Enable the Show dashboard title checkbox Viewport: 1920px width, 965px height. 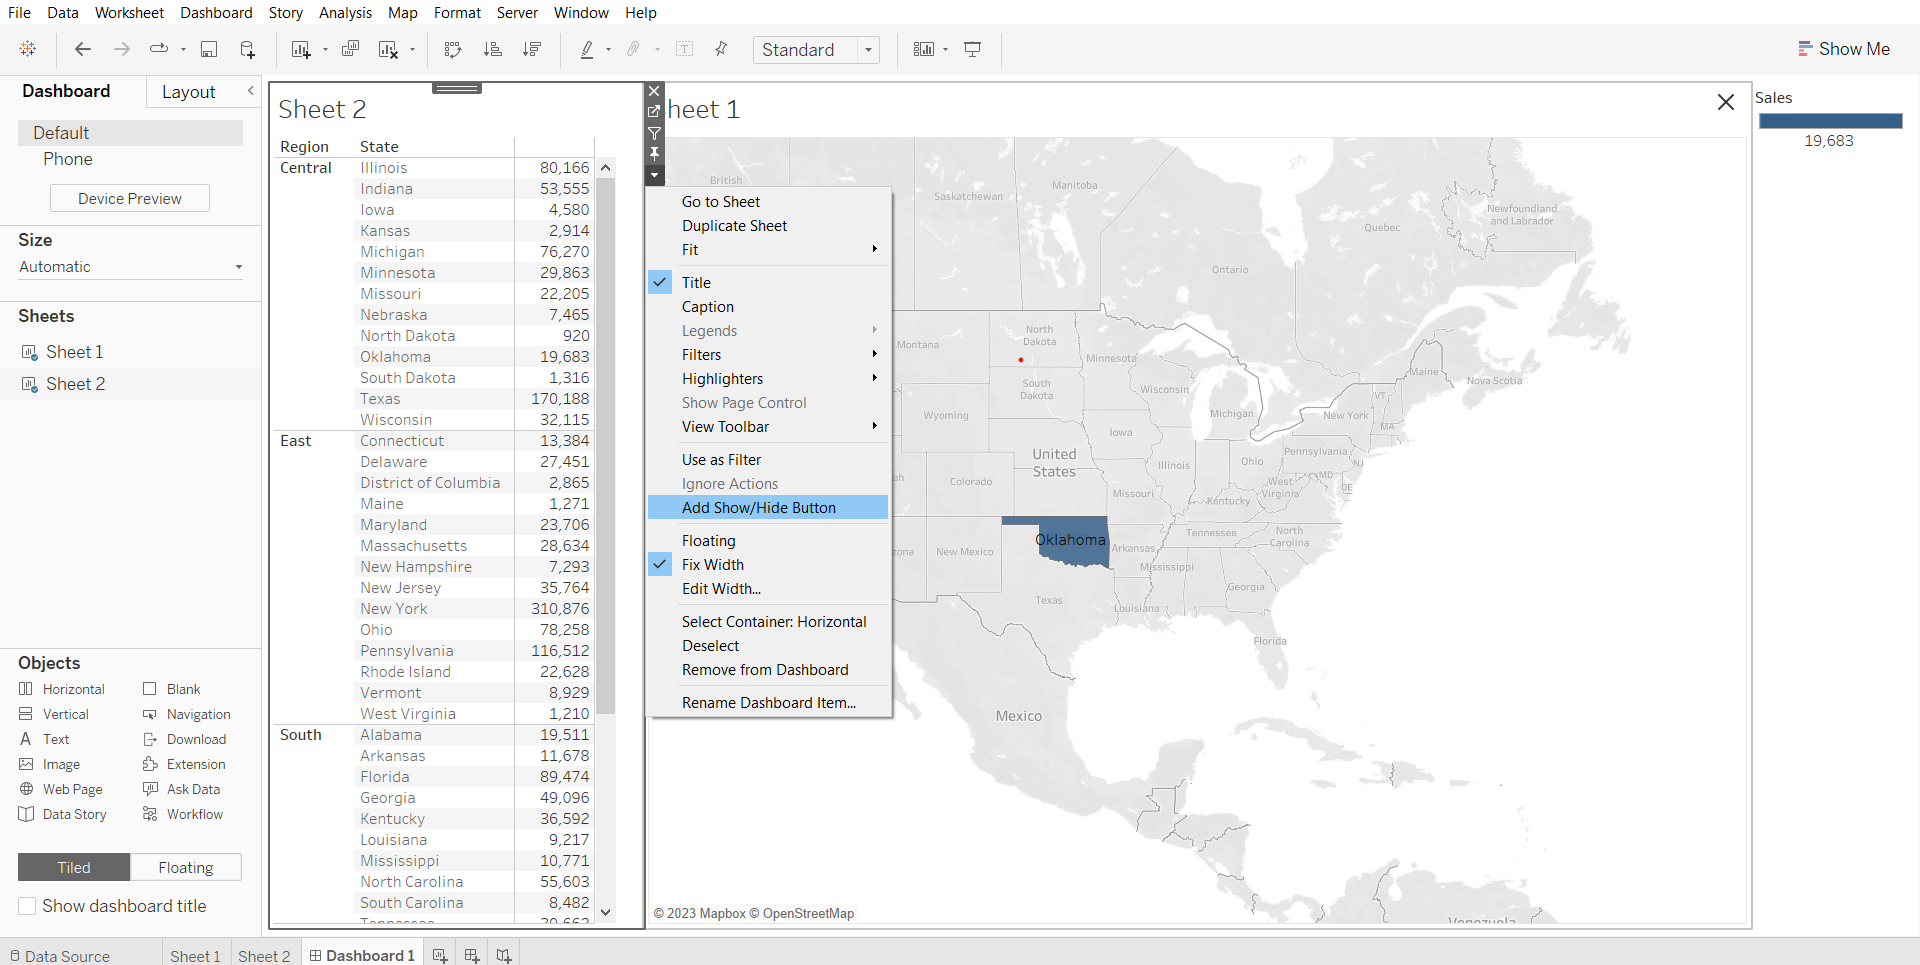pyautogui.click(x=27, y=906)
